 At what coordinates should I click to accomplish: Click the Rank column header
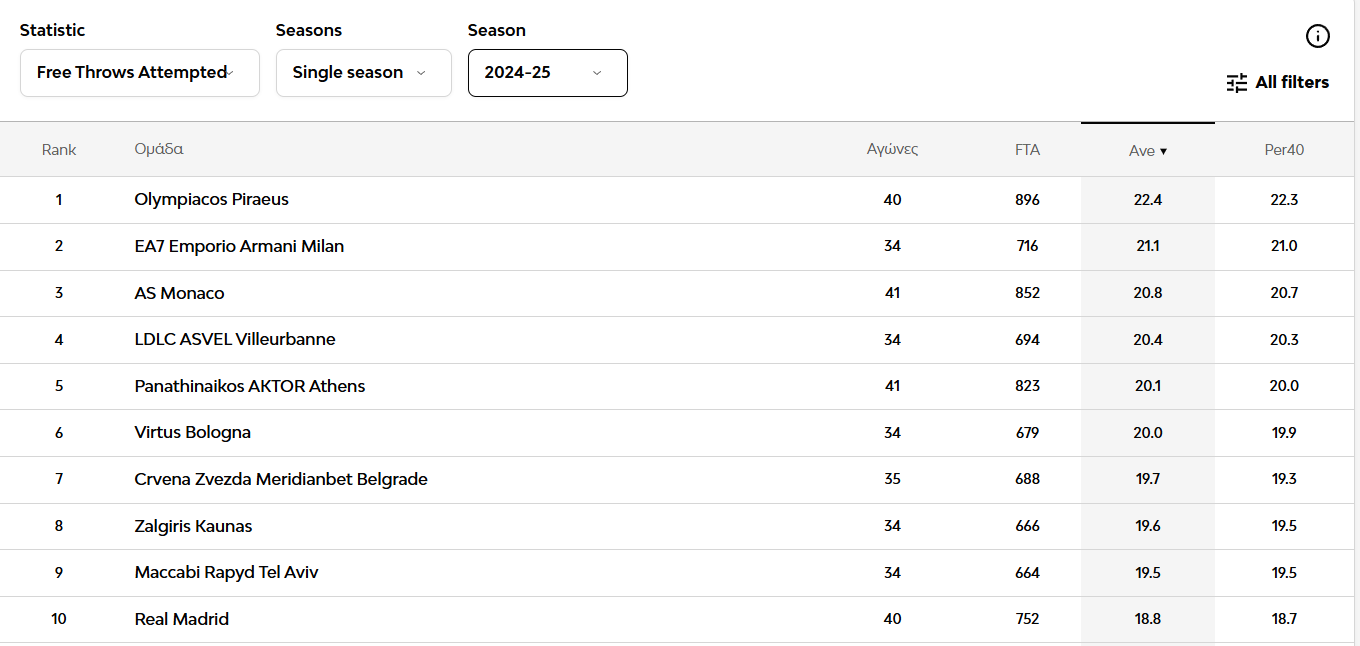tap(59, 150)
